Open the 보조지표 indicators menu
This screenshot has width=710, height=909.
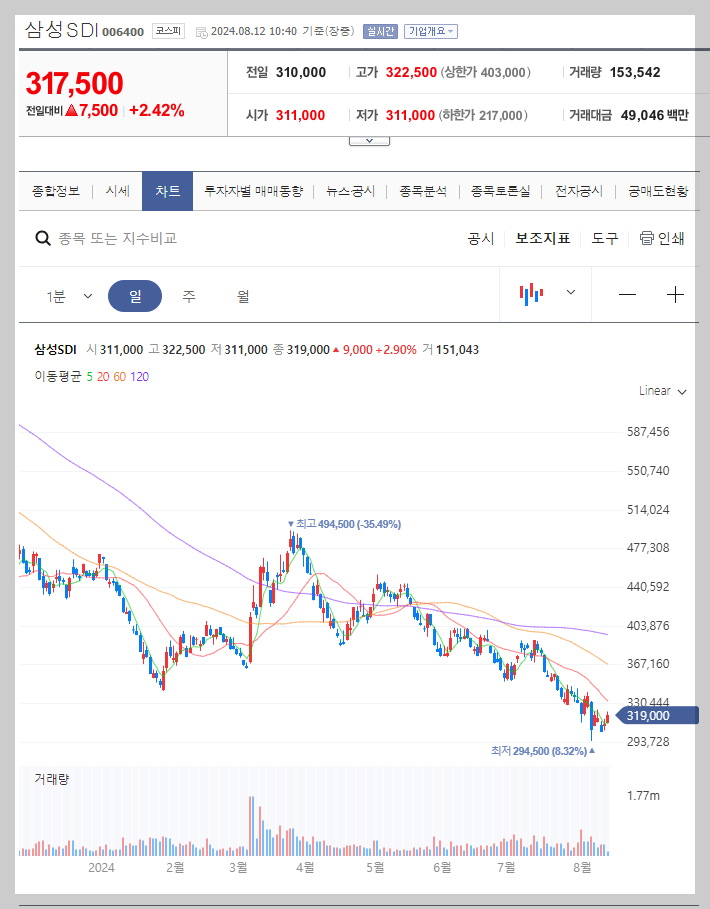click(x=543, y=239)
